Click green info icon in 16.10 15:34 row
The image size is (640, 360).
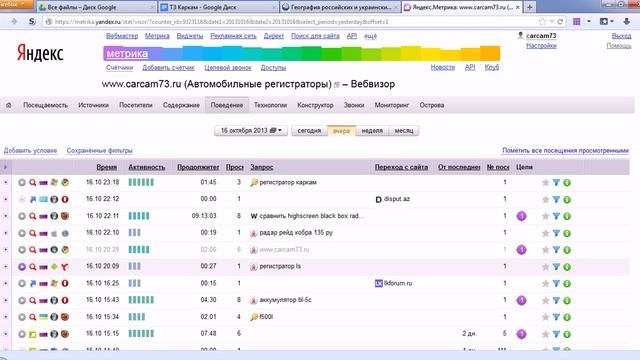(567, 317)
